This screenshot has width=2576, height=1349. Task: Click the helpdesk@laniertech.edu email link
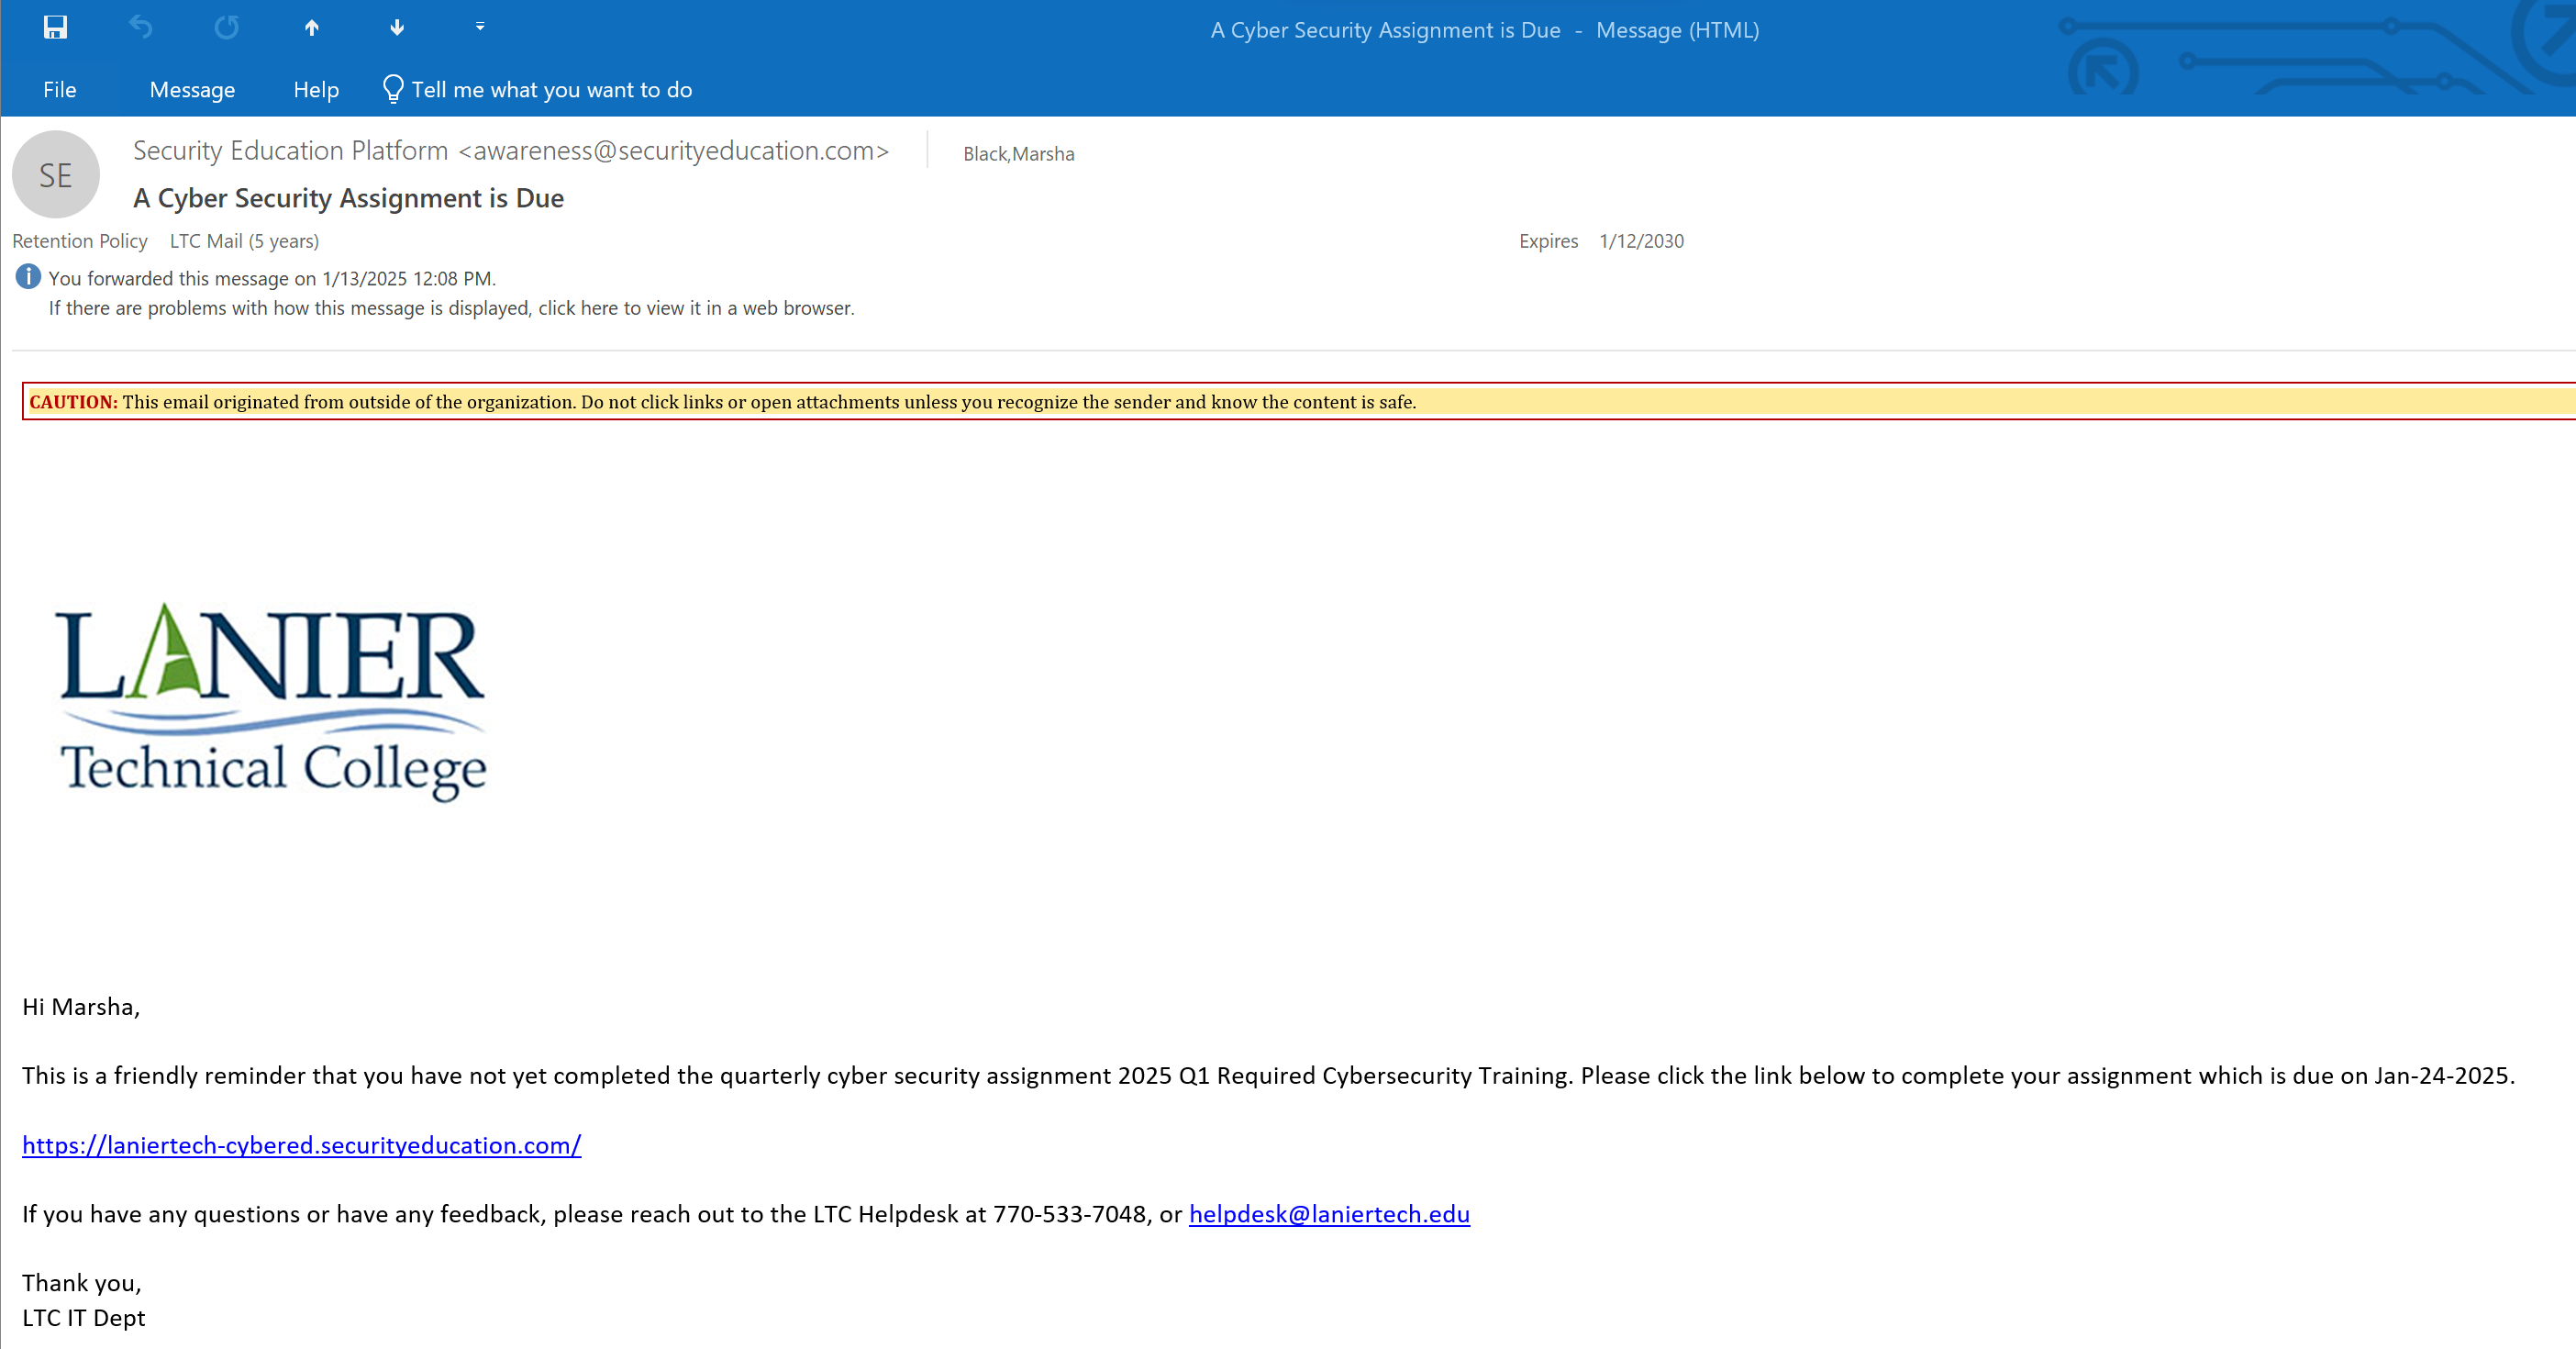[x=1328, y=1214]
